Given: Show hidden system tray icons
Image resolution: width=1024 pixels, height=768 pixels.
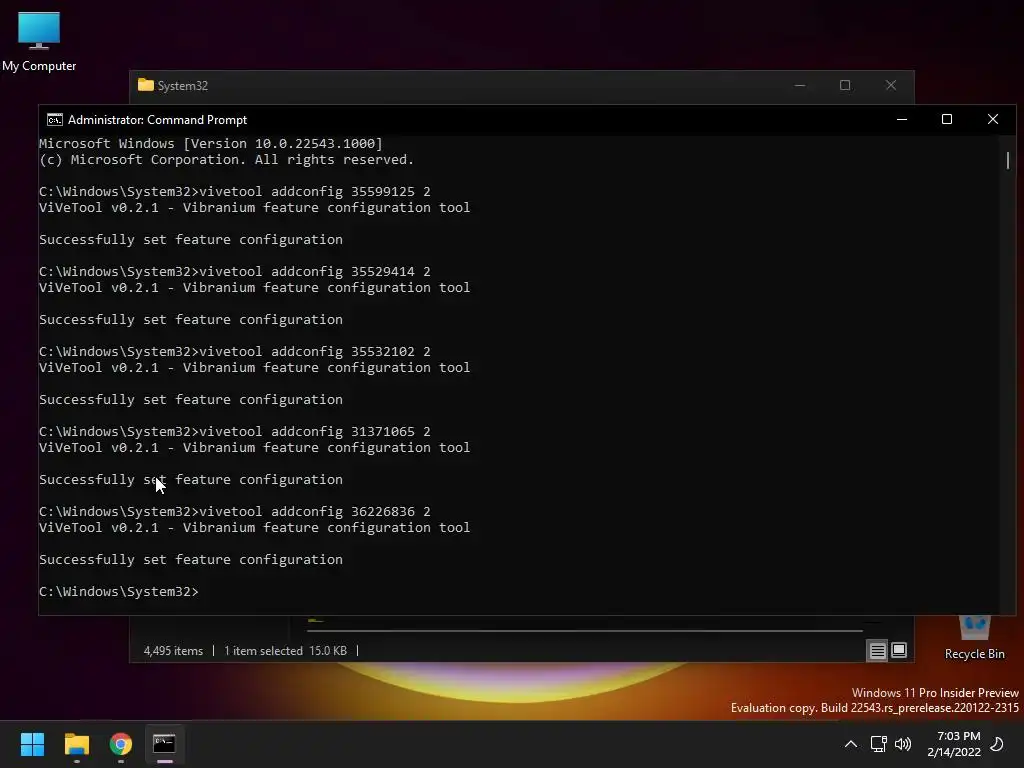Looking at the screenshot, I should (851, 744).
